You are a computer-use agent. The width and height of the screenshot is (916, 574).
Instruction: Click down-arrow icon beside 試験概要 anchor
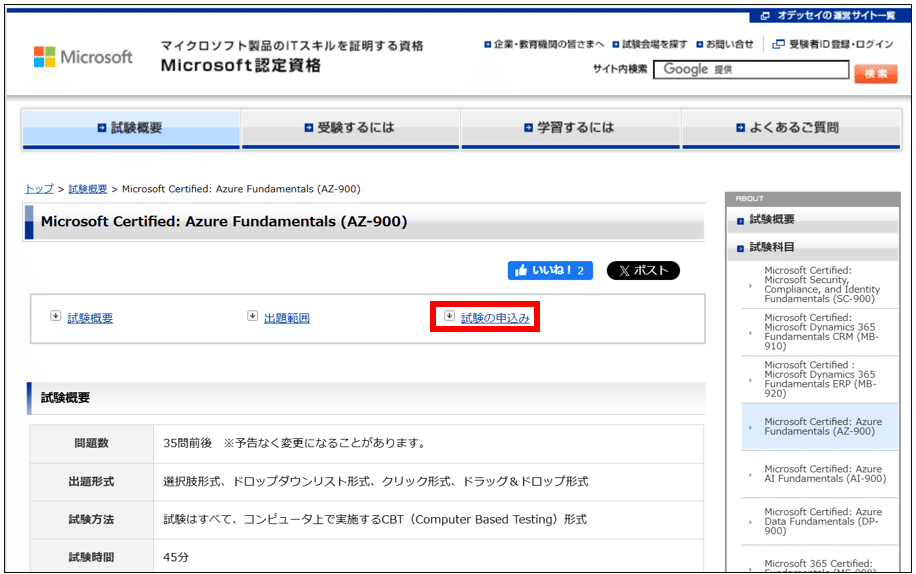point(55,316)
